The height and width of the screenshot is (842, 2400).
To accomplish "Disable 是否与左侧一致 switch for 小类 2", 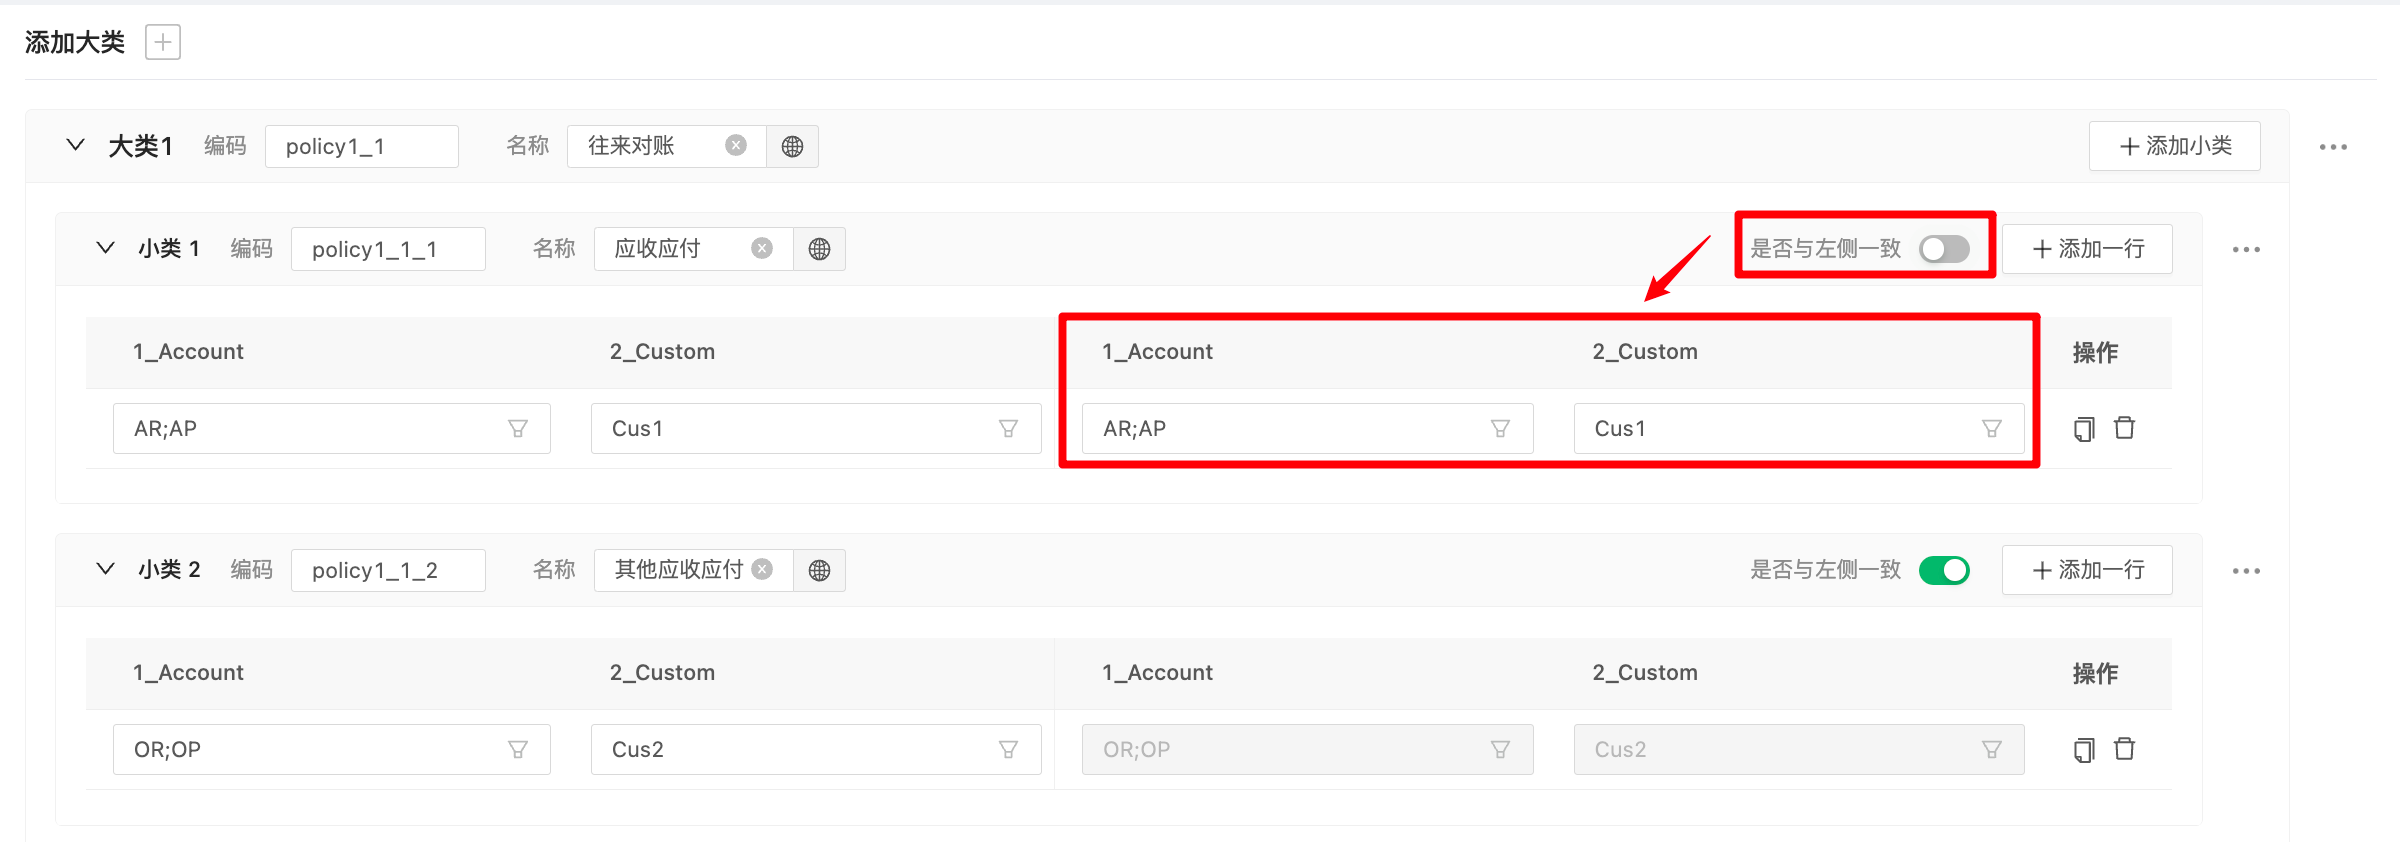I will point(1944,570).
